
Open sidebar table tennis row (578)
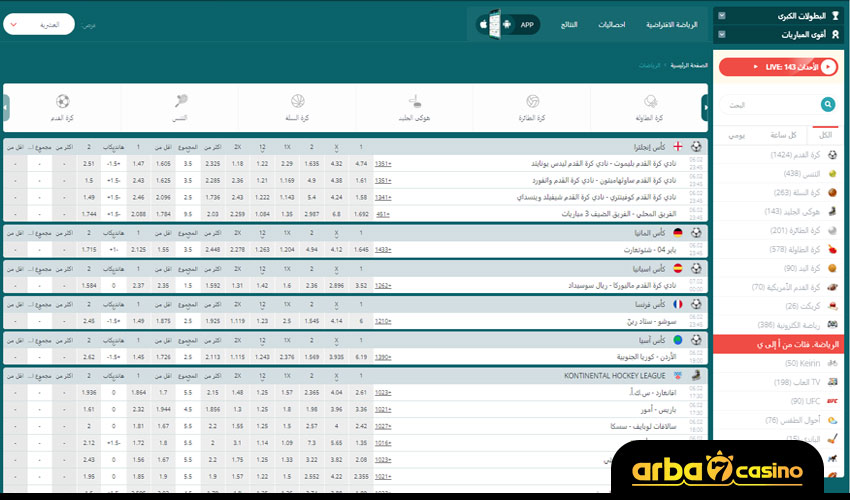coord(778,249)
